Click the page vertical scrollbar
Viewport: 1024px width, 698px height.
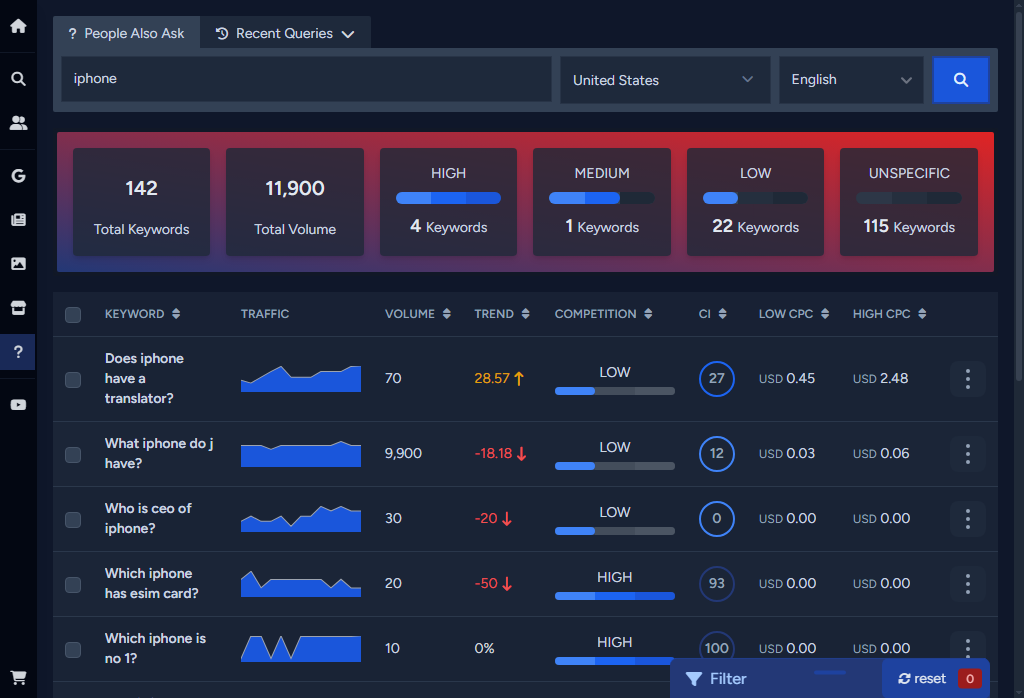[x=1019, y=196]
